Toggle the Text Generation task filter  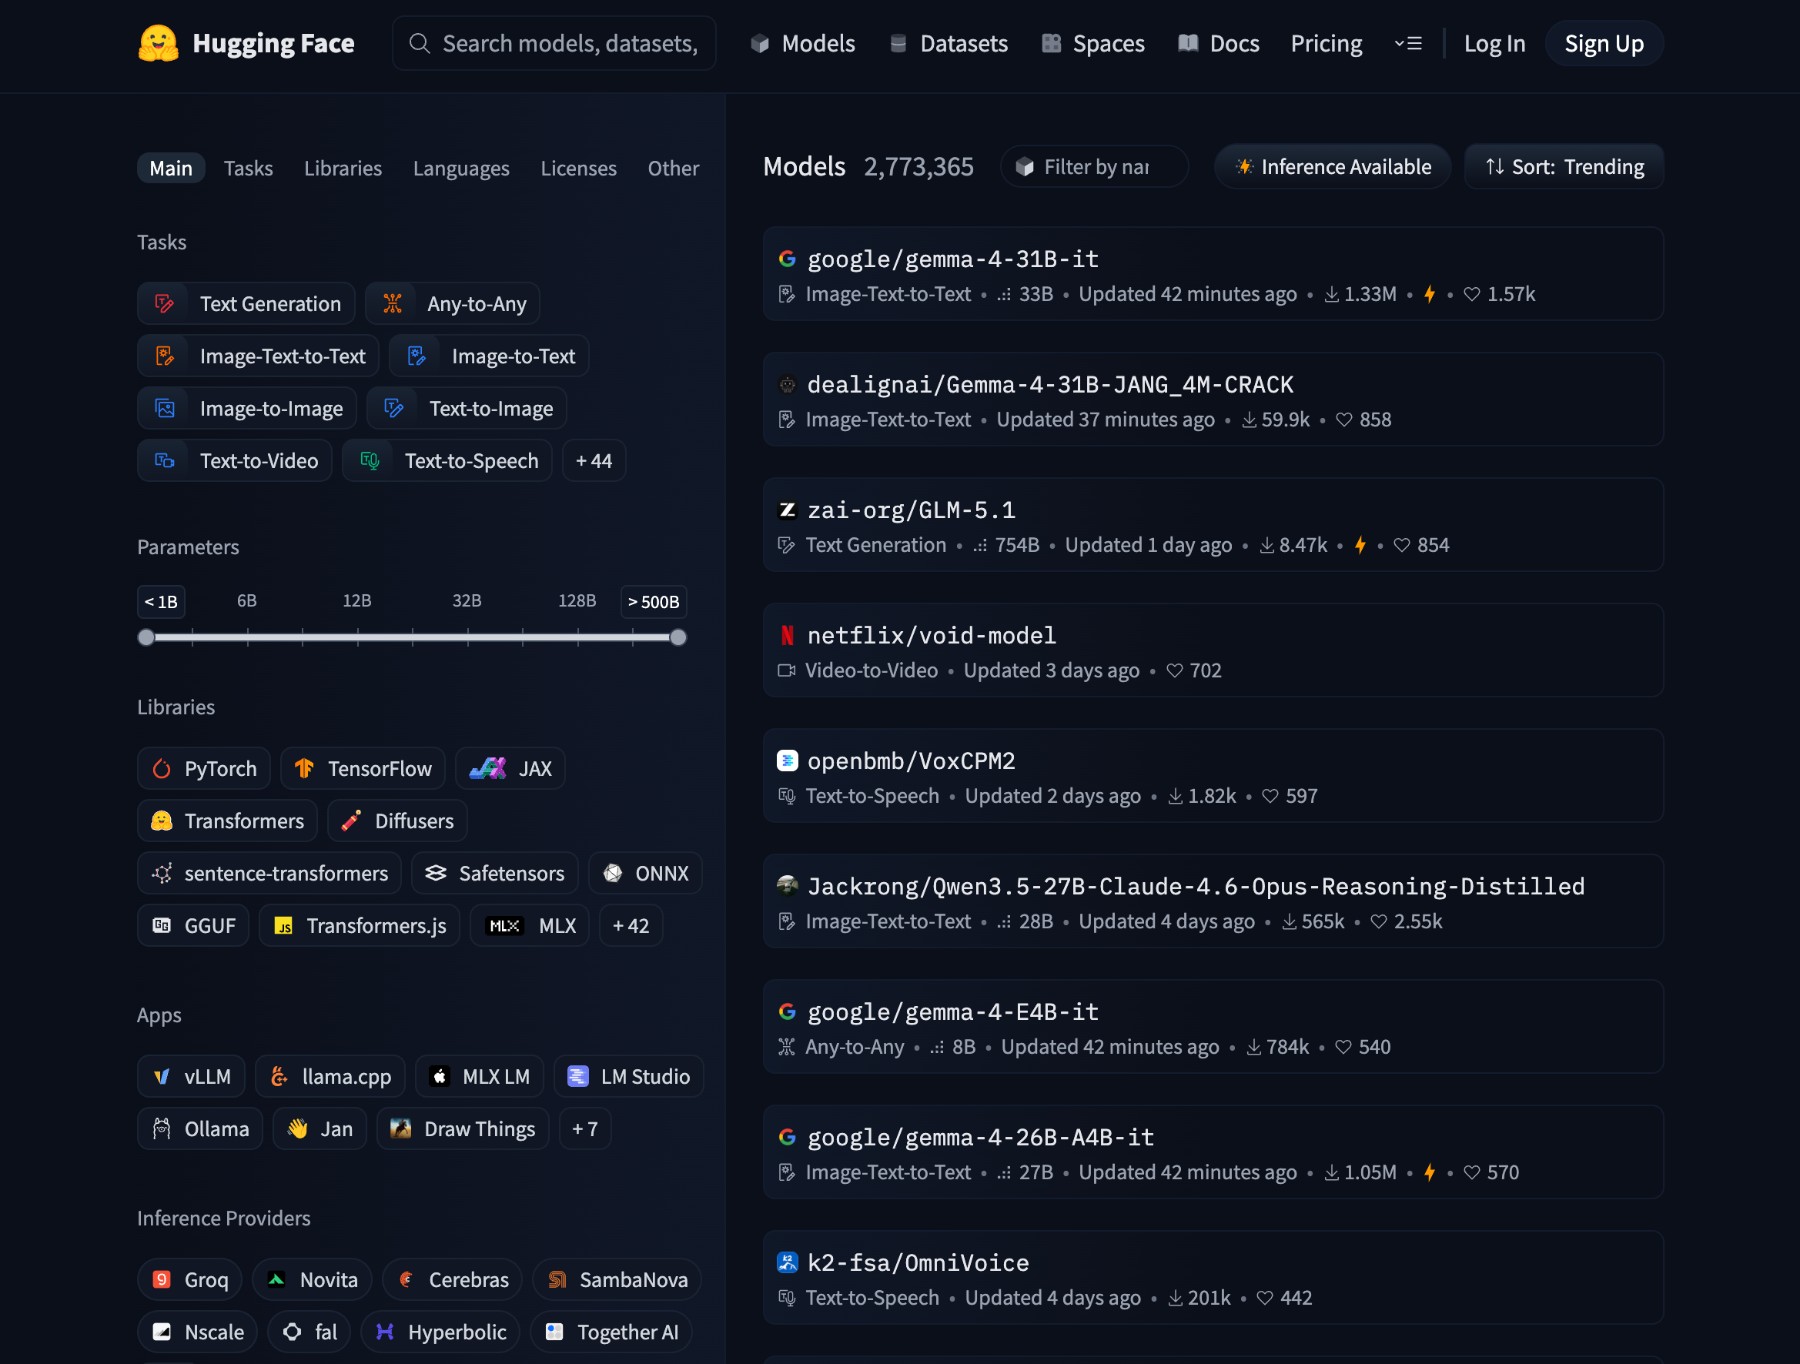click(246, 304)
